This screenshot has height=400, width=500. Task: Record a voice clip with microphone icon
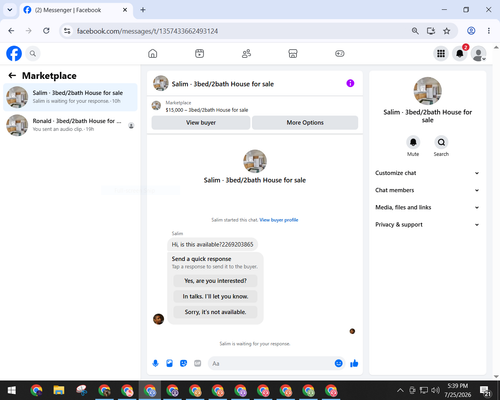pyautogui.click(x=155, y=363)
